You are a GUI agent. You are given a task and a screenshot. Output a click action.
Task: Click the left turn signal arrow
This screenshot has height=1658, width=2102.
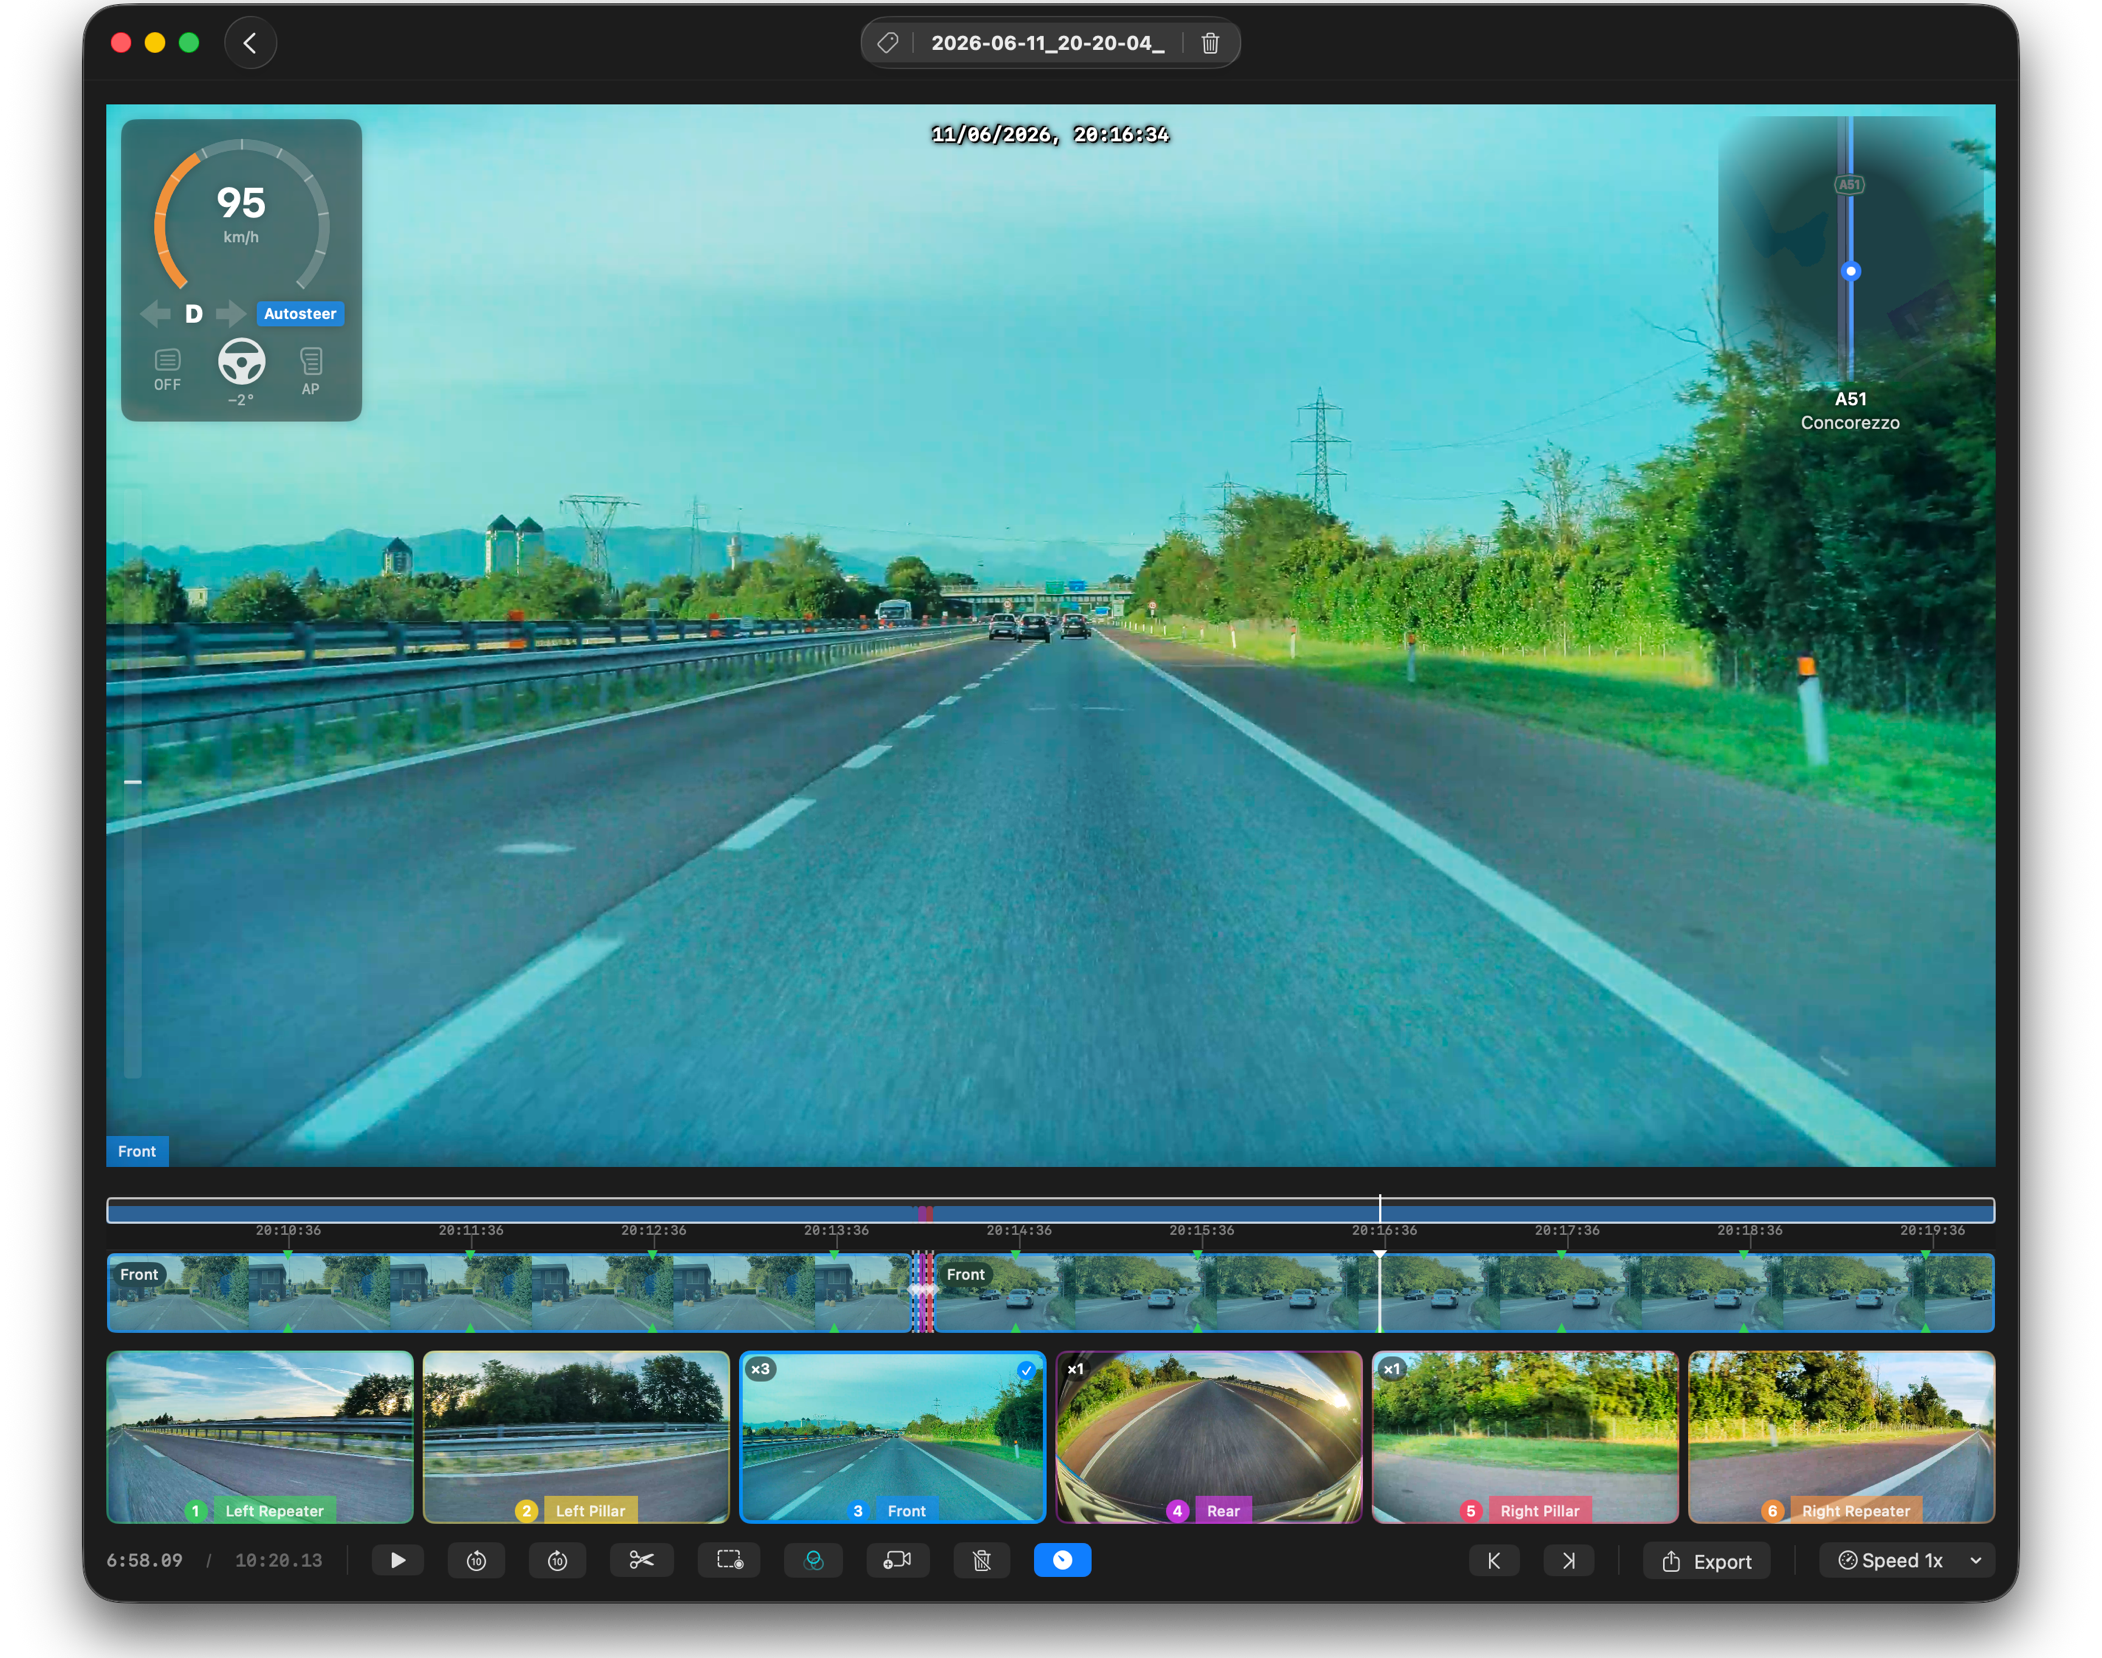point(155,314)
